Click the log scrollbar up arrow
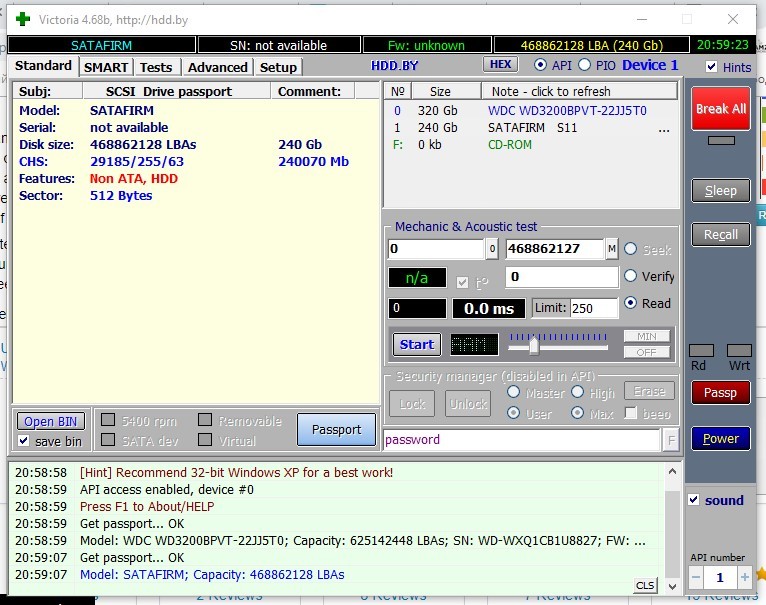766x605 pixels. (x=672, y=472)
